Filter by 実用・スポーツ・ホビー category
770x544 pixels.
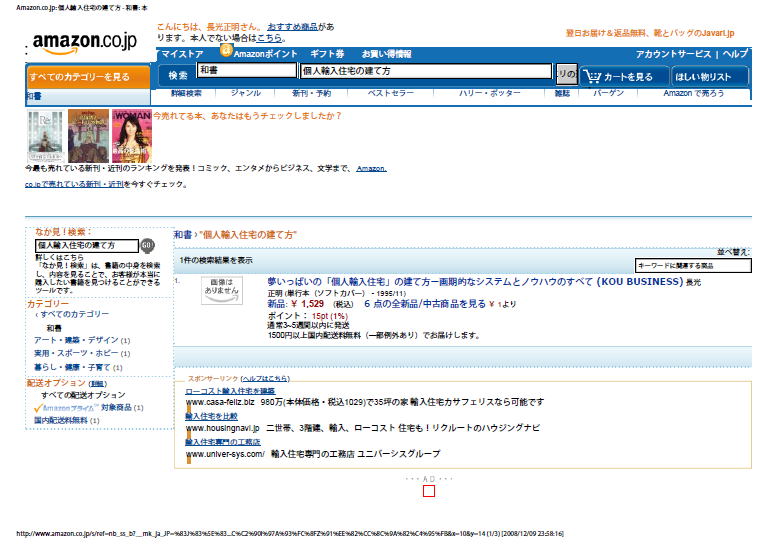(76, 354)
